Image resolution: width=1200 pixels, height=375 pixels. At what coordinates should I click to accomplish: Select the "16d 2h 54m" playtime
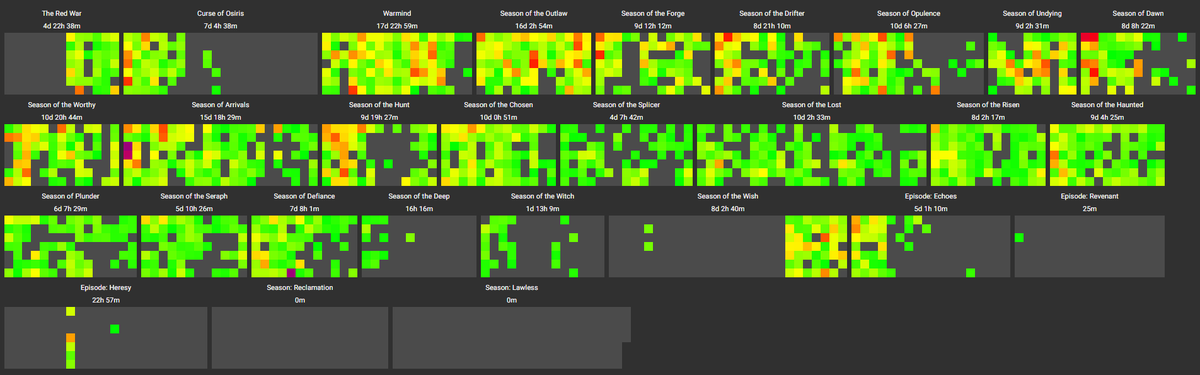(x=533, y=25)
